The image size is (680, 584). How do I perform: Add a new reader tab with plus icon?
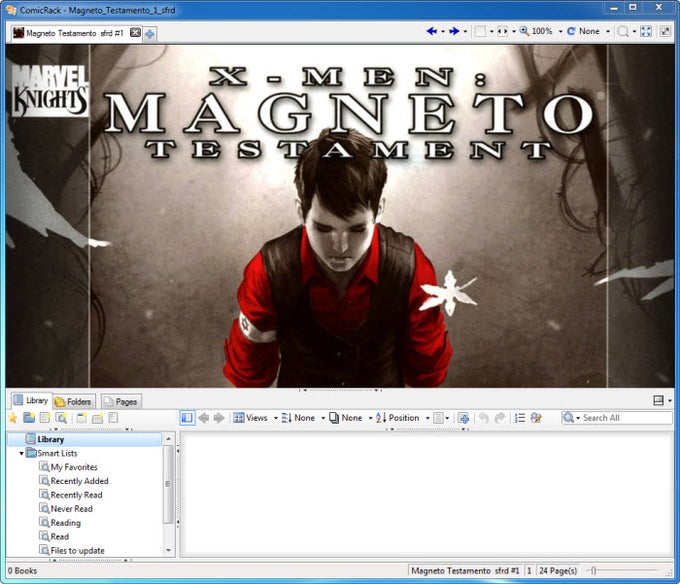tap(150, 33)
